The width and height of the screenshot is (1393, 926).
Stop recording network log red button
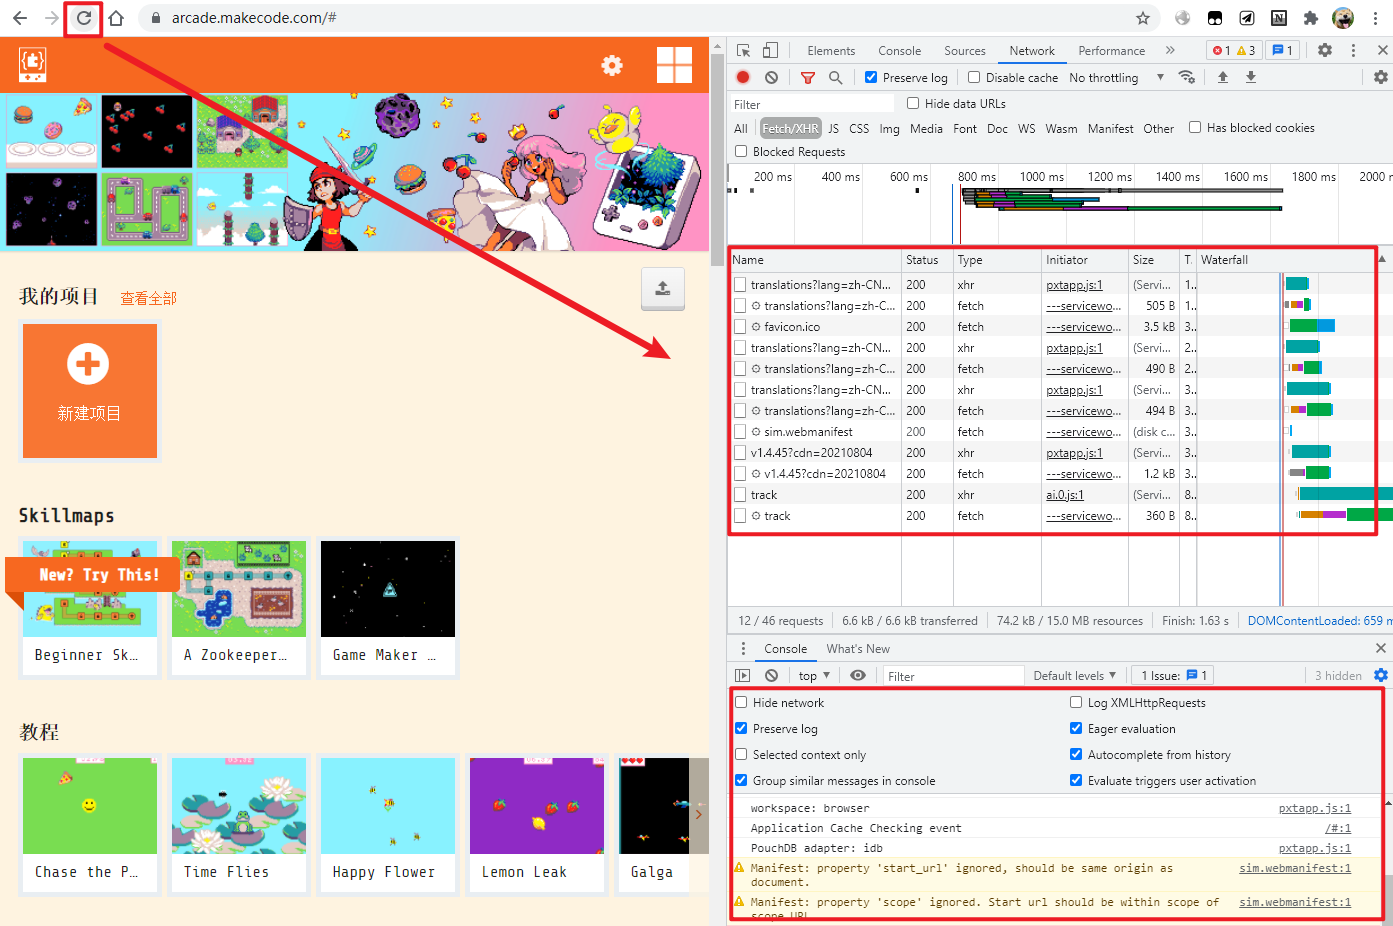[x=743, y=77]
